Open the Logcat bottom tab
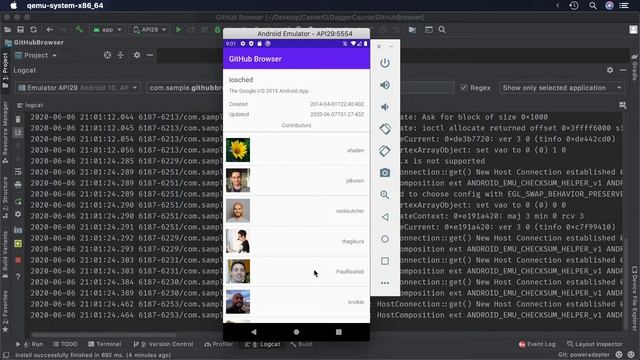Viewport: 640px width, 360px height. point(262,344)
